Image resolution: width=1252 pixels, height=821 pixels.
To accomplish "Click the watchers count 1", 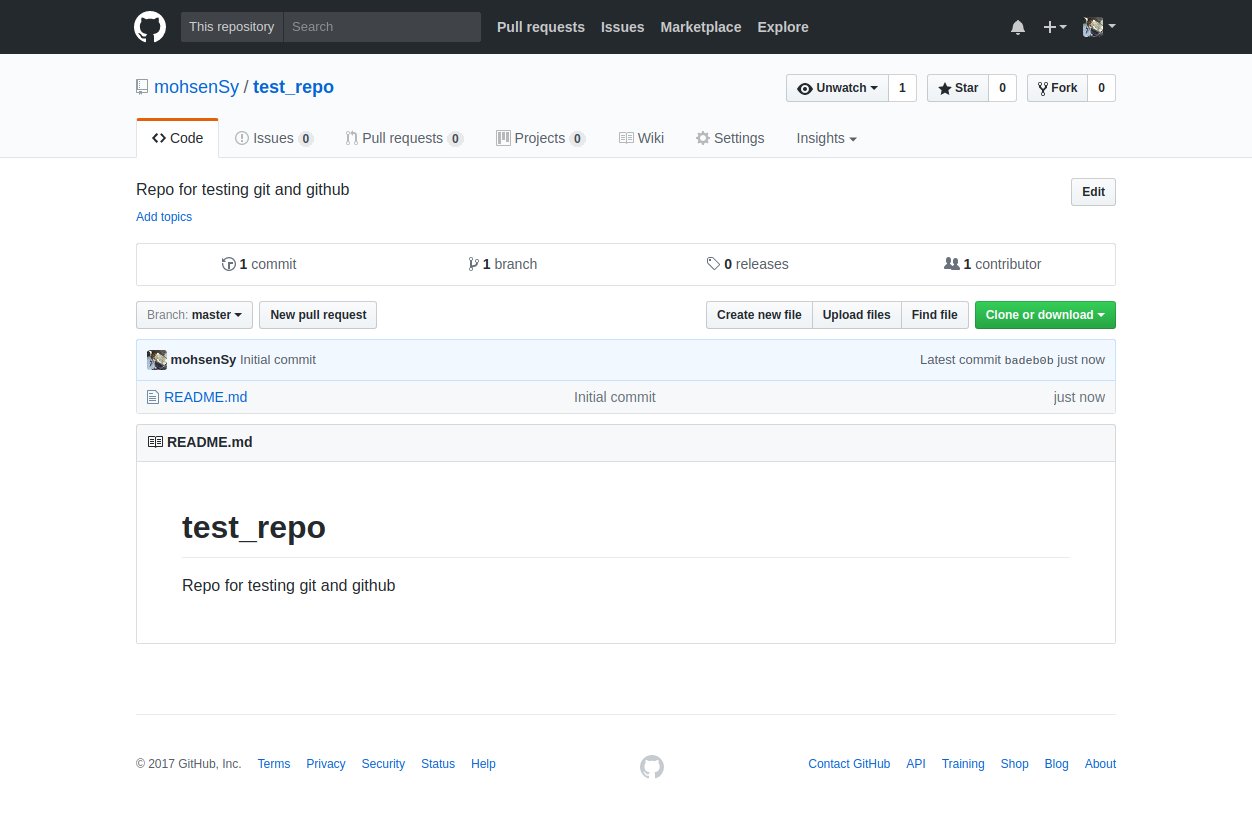I will (902, 88).
